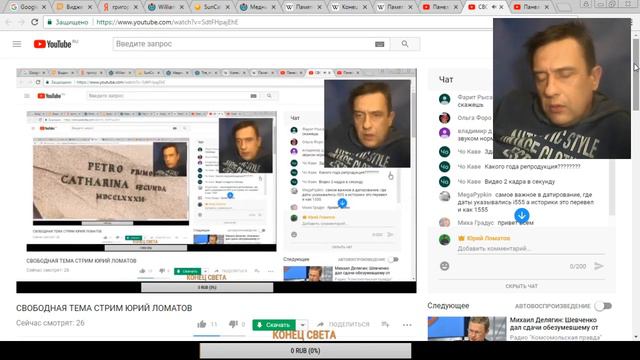The image size is (640, 360).
Task: Dislike the video with the thumbs-down
Action: pos(233,324)
